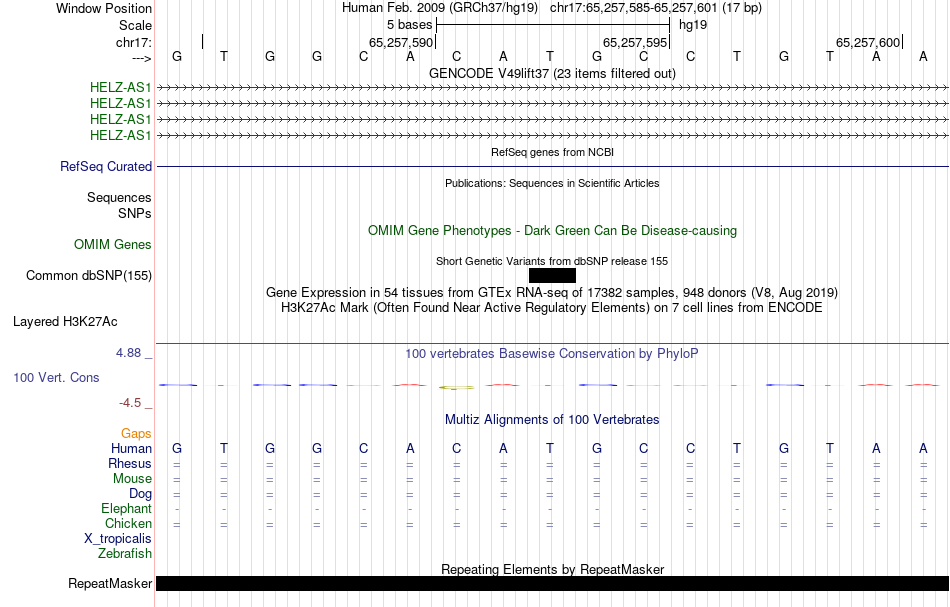Click the OMIM Genes label
The width and height of the screenshot is (950, 607).
coord(112,244)
